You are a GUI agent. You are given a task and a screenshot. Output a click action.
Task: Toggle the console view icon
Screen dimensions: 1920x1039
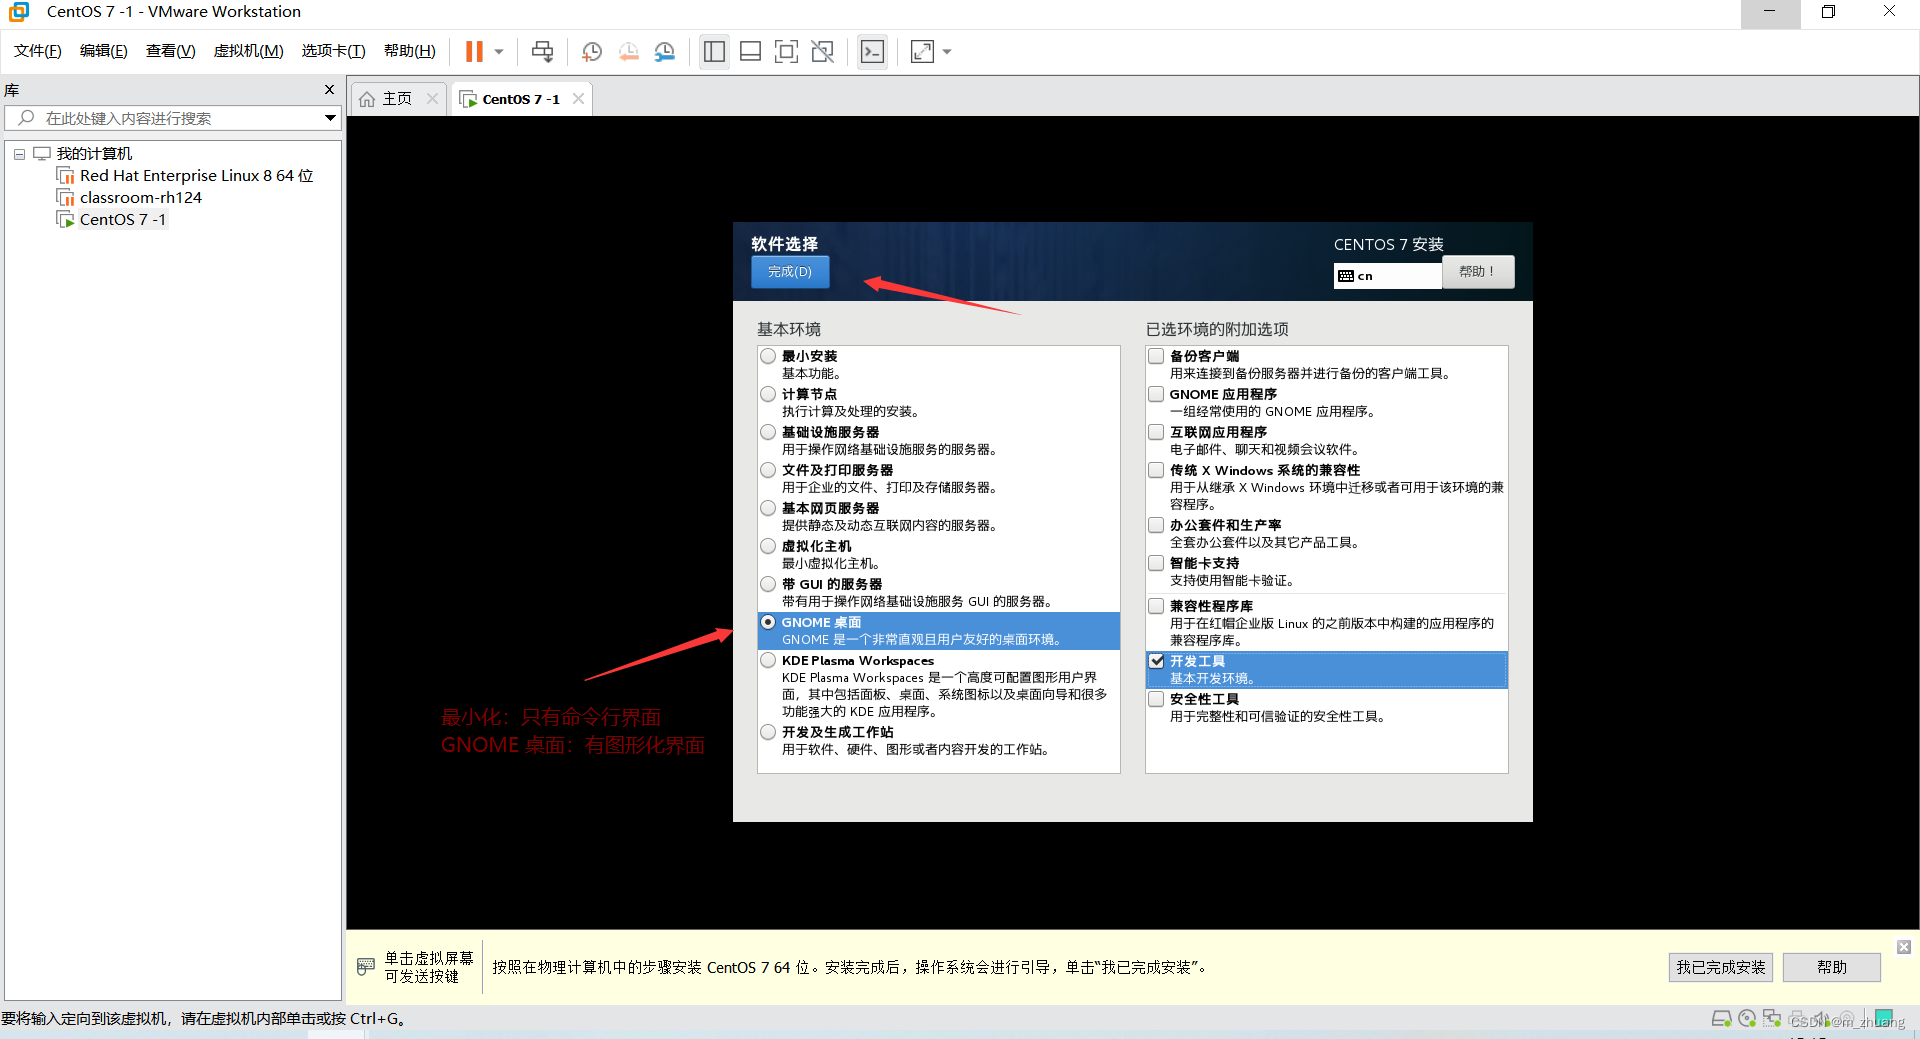872,51
